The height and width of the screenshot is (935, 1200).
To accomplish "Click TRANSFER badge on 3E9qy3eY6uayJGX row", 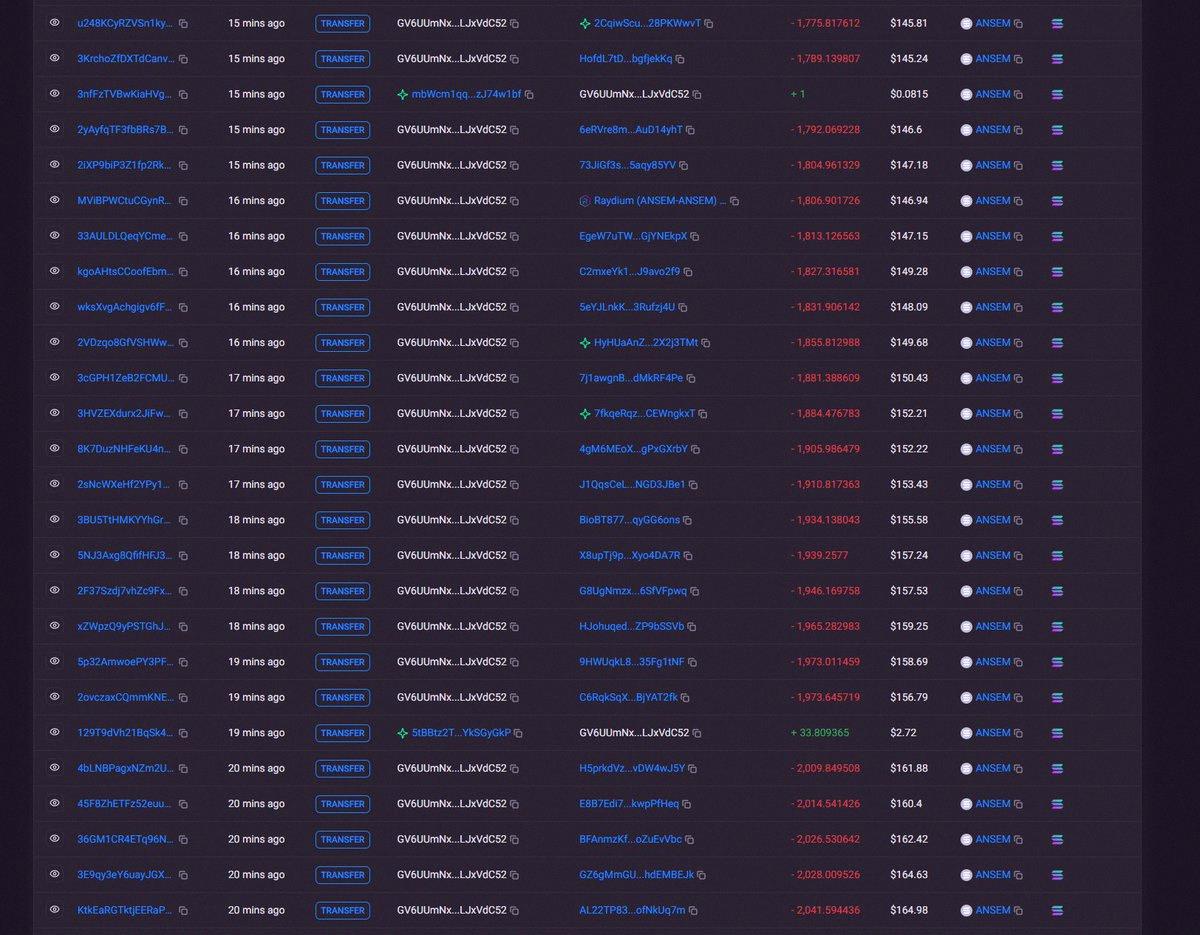I will point(342,875).
